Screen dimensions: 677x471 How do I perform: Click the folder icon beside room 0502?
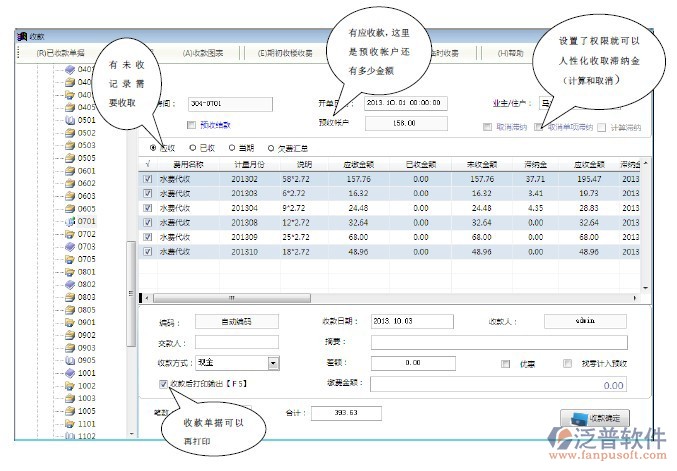coord(70,133)
